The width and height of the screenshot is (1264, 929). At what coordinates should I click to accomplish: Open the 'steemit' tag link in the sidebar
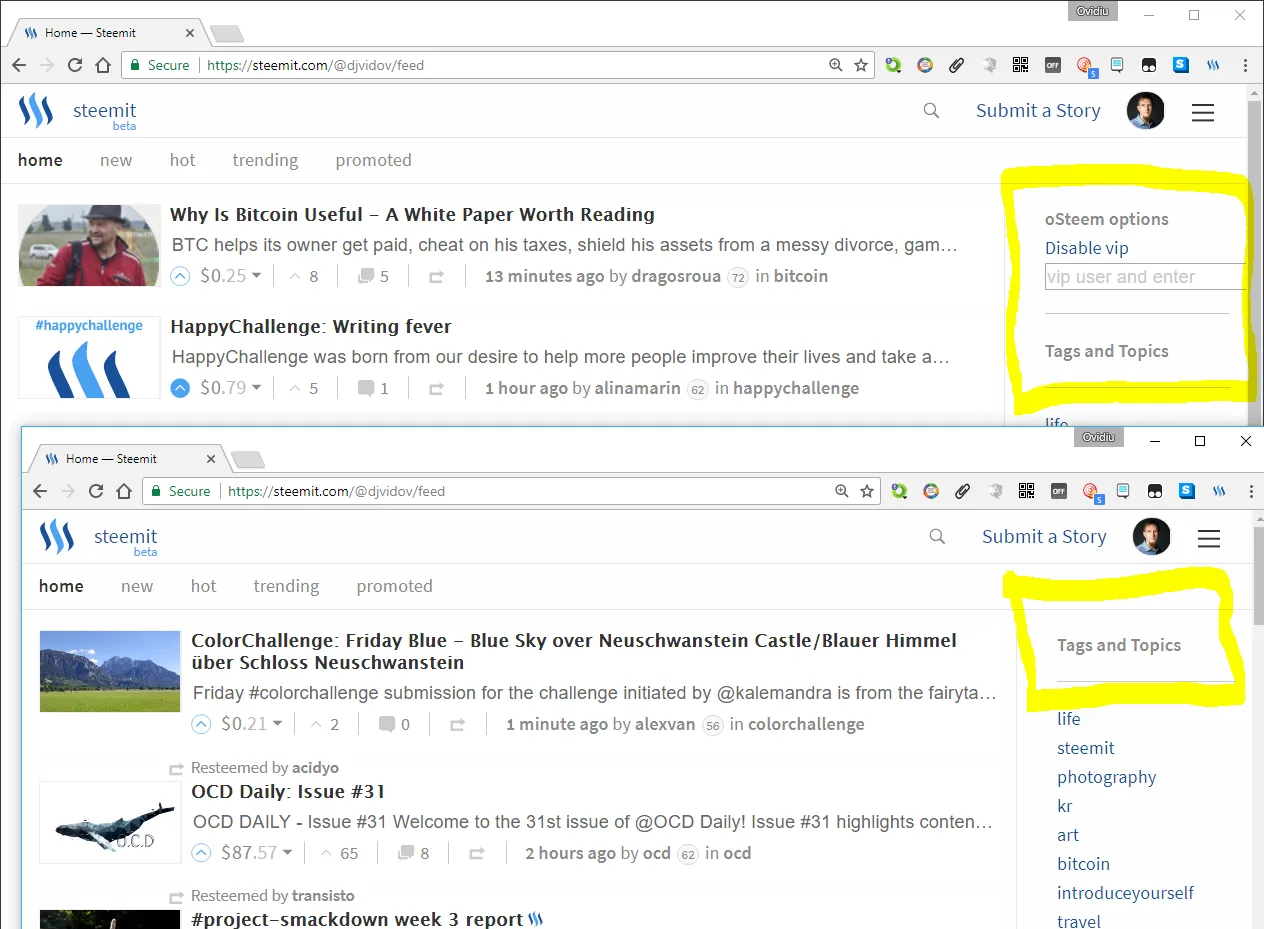pos(1085,748)
